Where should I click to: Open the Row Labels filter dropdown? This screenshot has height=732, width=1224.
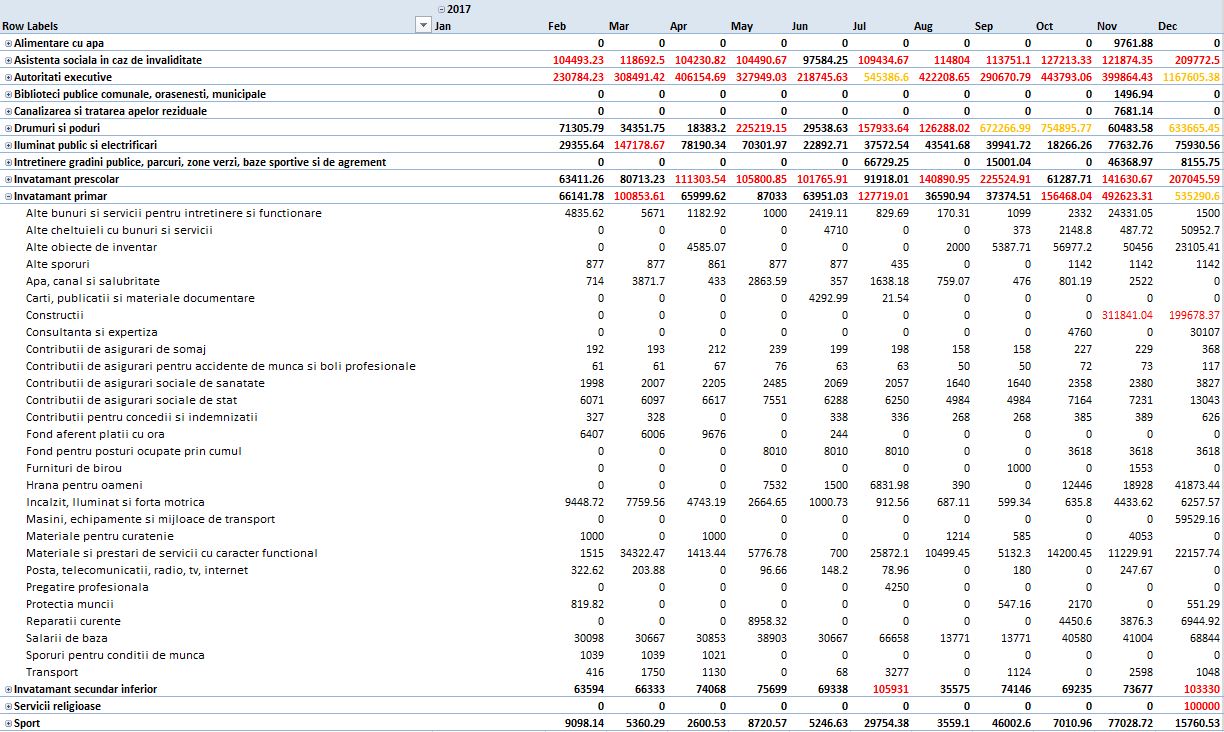[422, 26]
